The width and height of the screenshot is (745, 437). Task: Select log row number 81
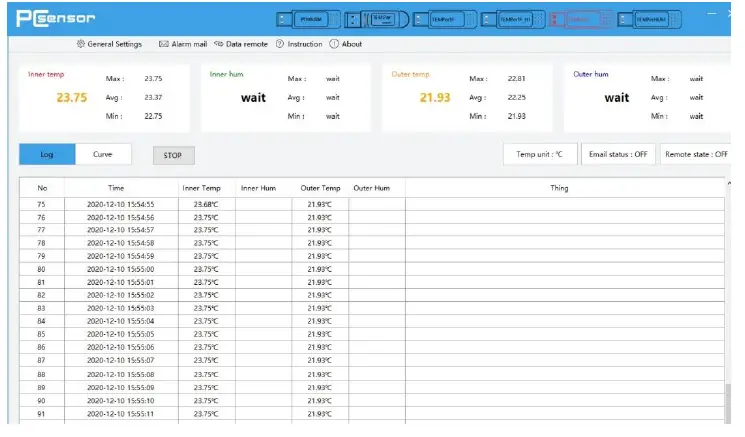click(41, 282)
